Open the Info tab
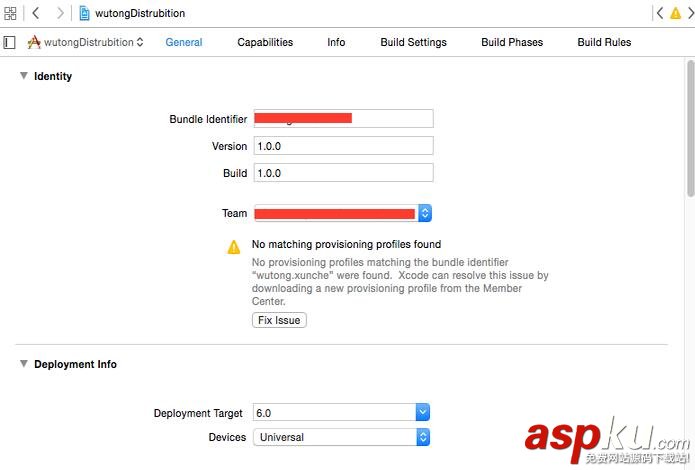The width and height of the screenshot is (695, 470). (336, 42)
